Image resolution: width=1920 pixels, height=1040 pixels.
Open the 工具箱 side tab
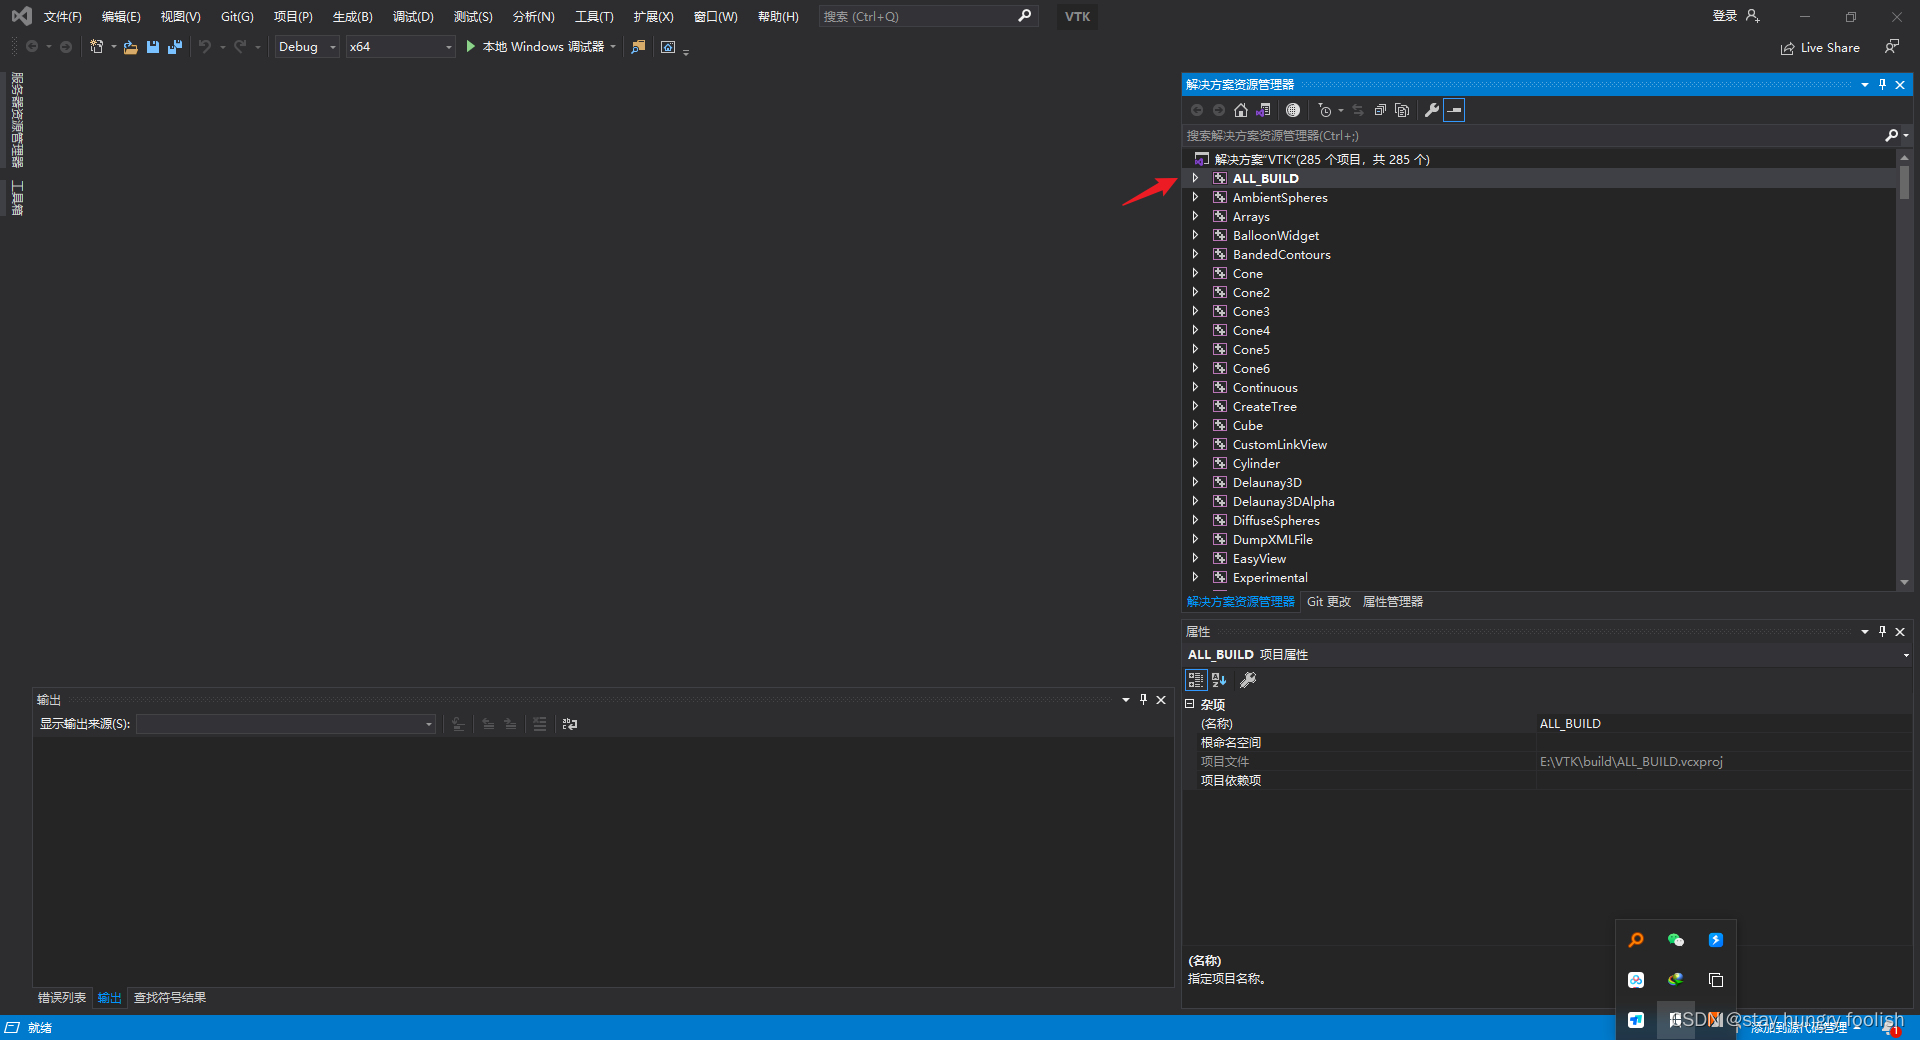[x=17, y=198]
